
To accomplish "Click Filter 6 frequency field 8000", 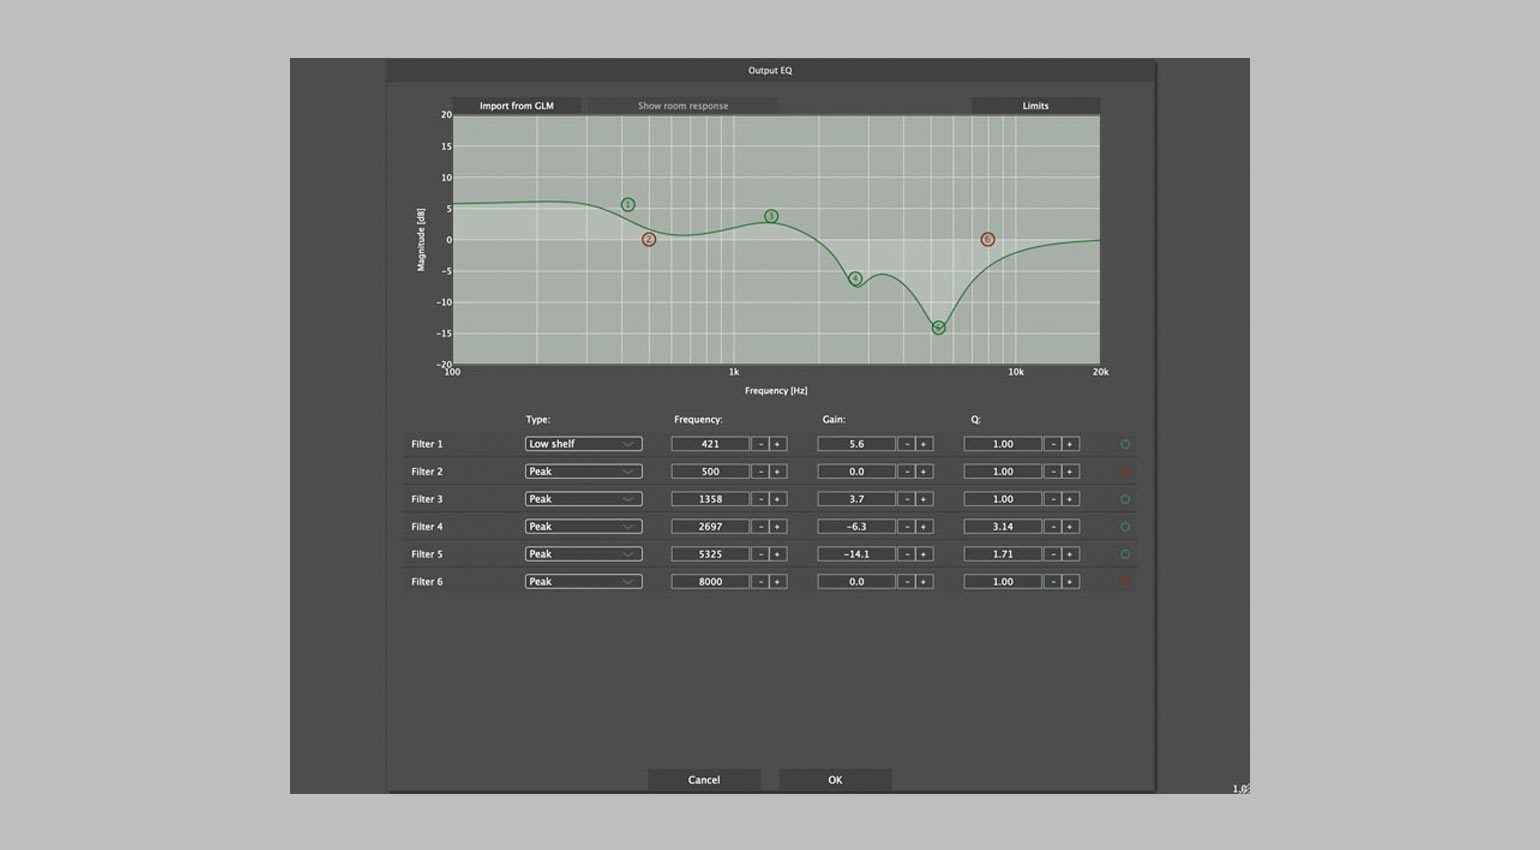I will (x=710, y=581).
